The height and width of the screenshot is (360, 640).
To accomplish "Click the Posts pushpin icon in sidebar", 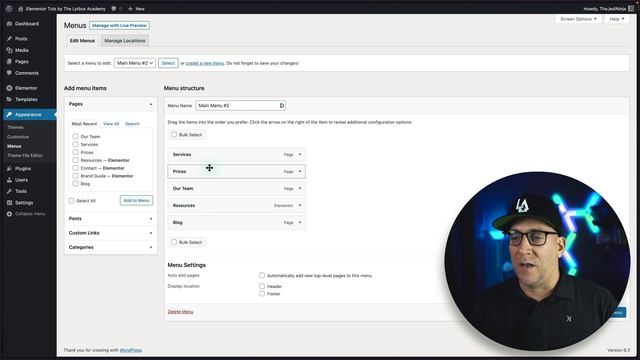I will tap(9, 39).
